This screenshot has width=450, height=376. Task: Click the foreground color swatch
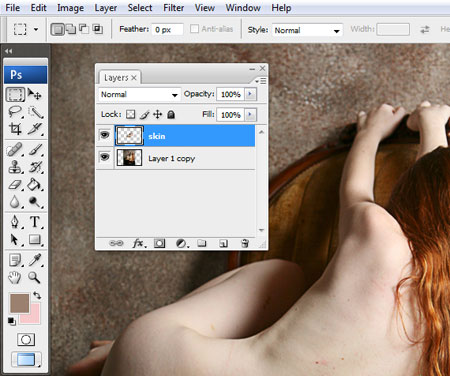pos(19,303)
